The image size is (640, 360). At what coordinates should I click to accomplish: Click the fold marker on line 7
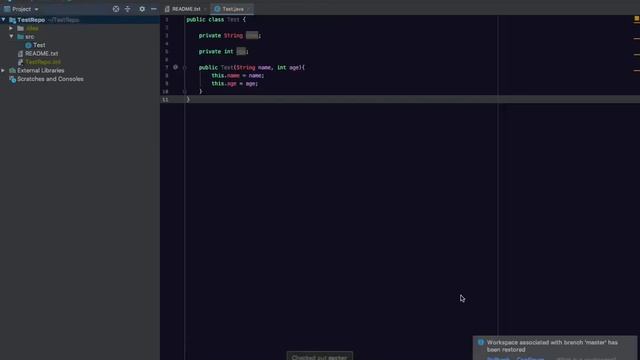[x=184, y=68]
